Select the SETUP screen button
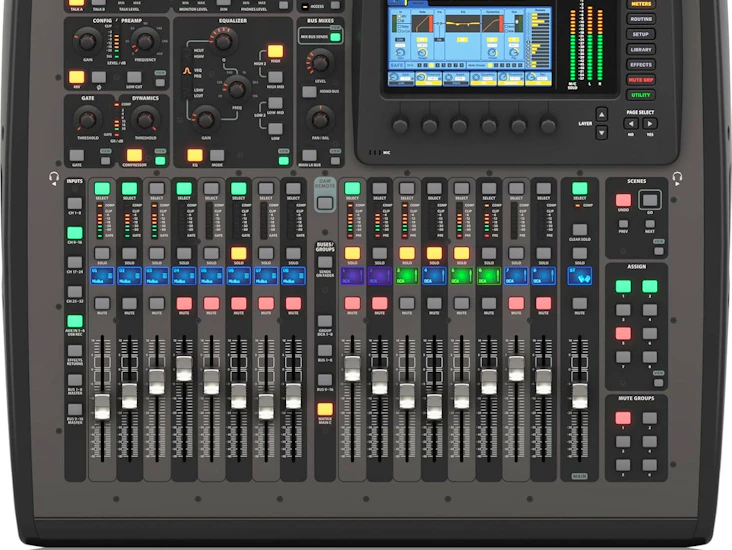Image resolution: width=732 pixels, height=550 pixels. click(x=641, y=34)
